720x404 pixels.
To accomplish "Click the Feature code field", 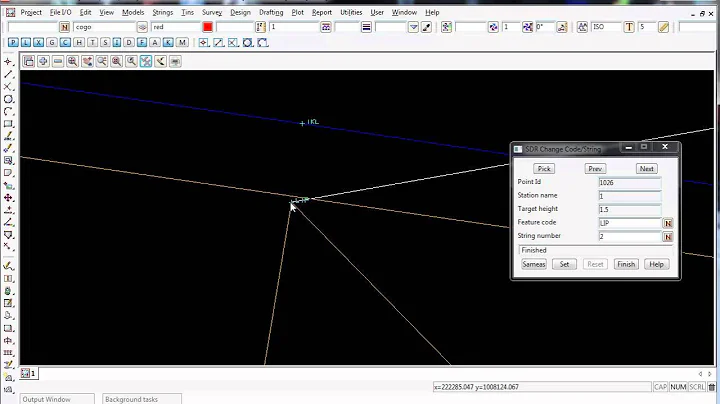I will coord(630,223).
